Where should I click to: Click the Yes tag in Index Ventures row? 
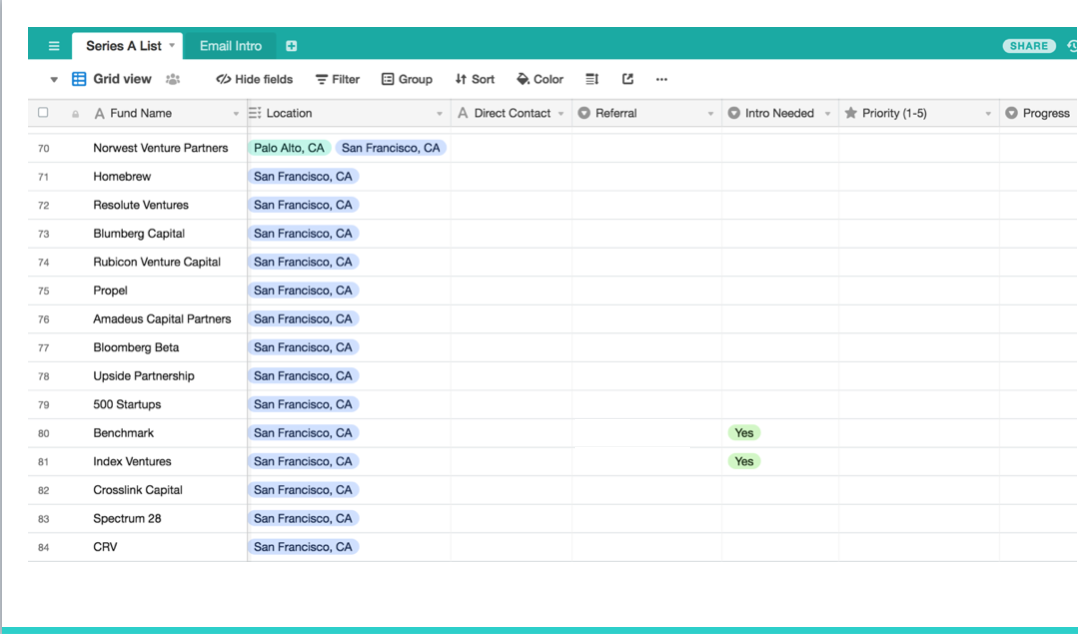click(x=744, y=461)
